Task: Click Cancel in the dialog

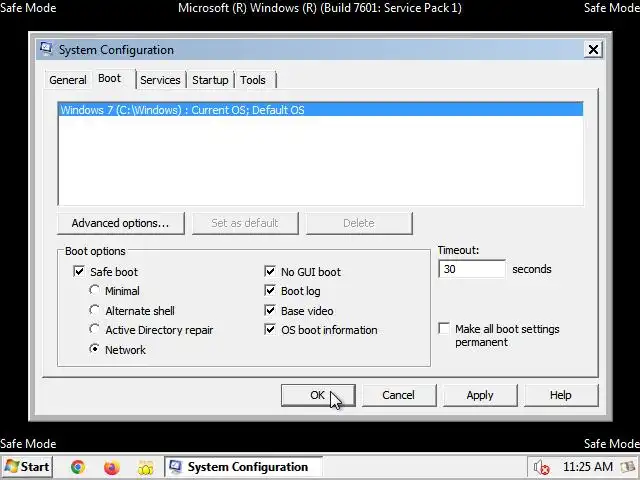Action: [398, 395]
